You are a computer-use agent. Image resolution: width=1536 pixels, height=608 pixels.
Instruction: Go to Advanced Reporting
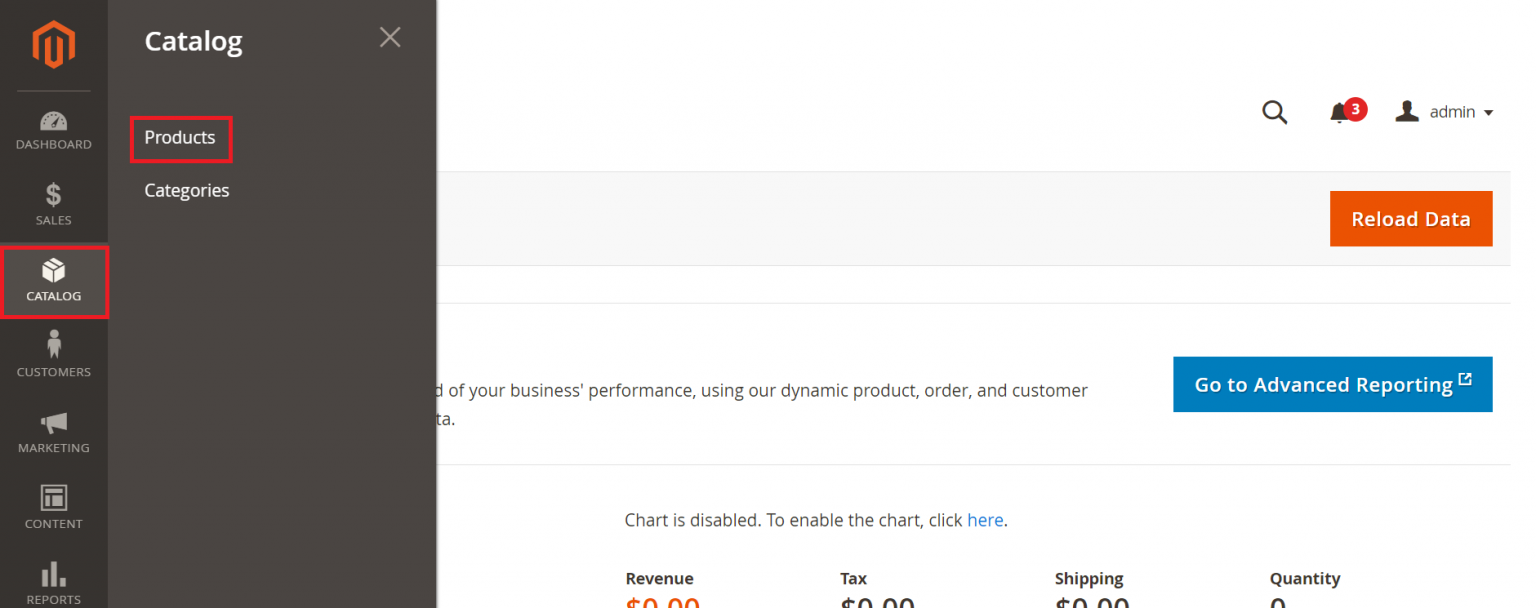(x=1332, y=384)
